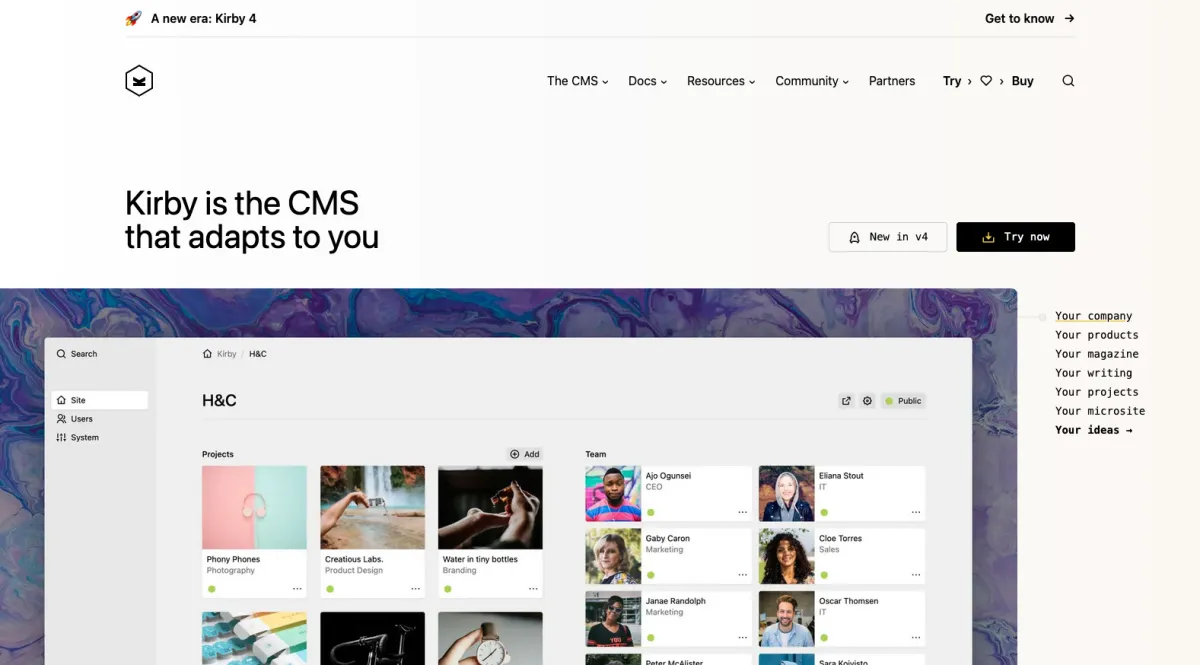Click the home icon in panel breadcrumb
The height and width of the screenshot is (665, 1200).
tap(207, 354)
